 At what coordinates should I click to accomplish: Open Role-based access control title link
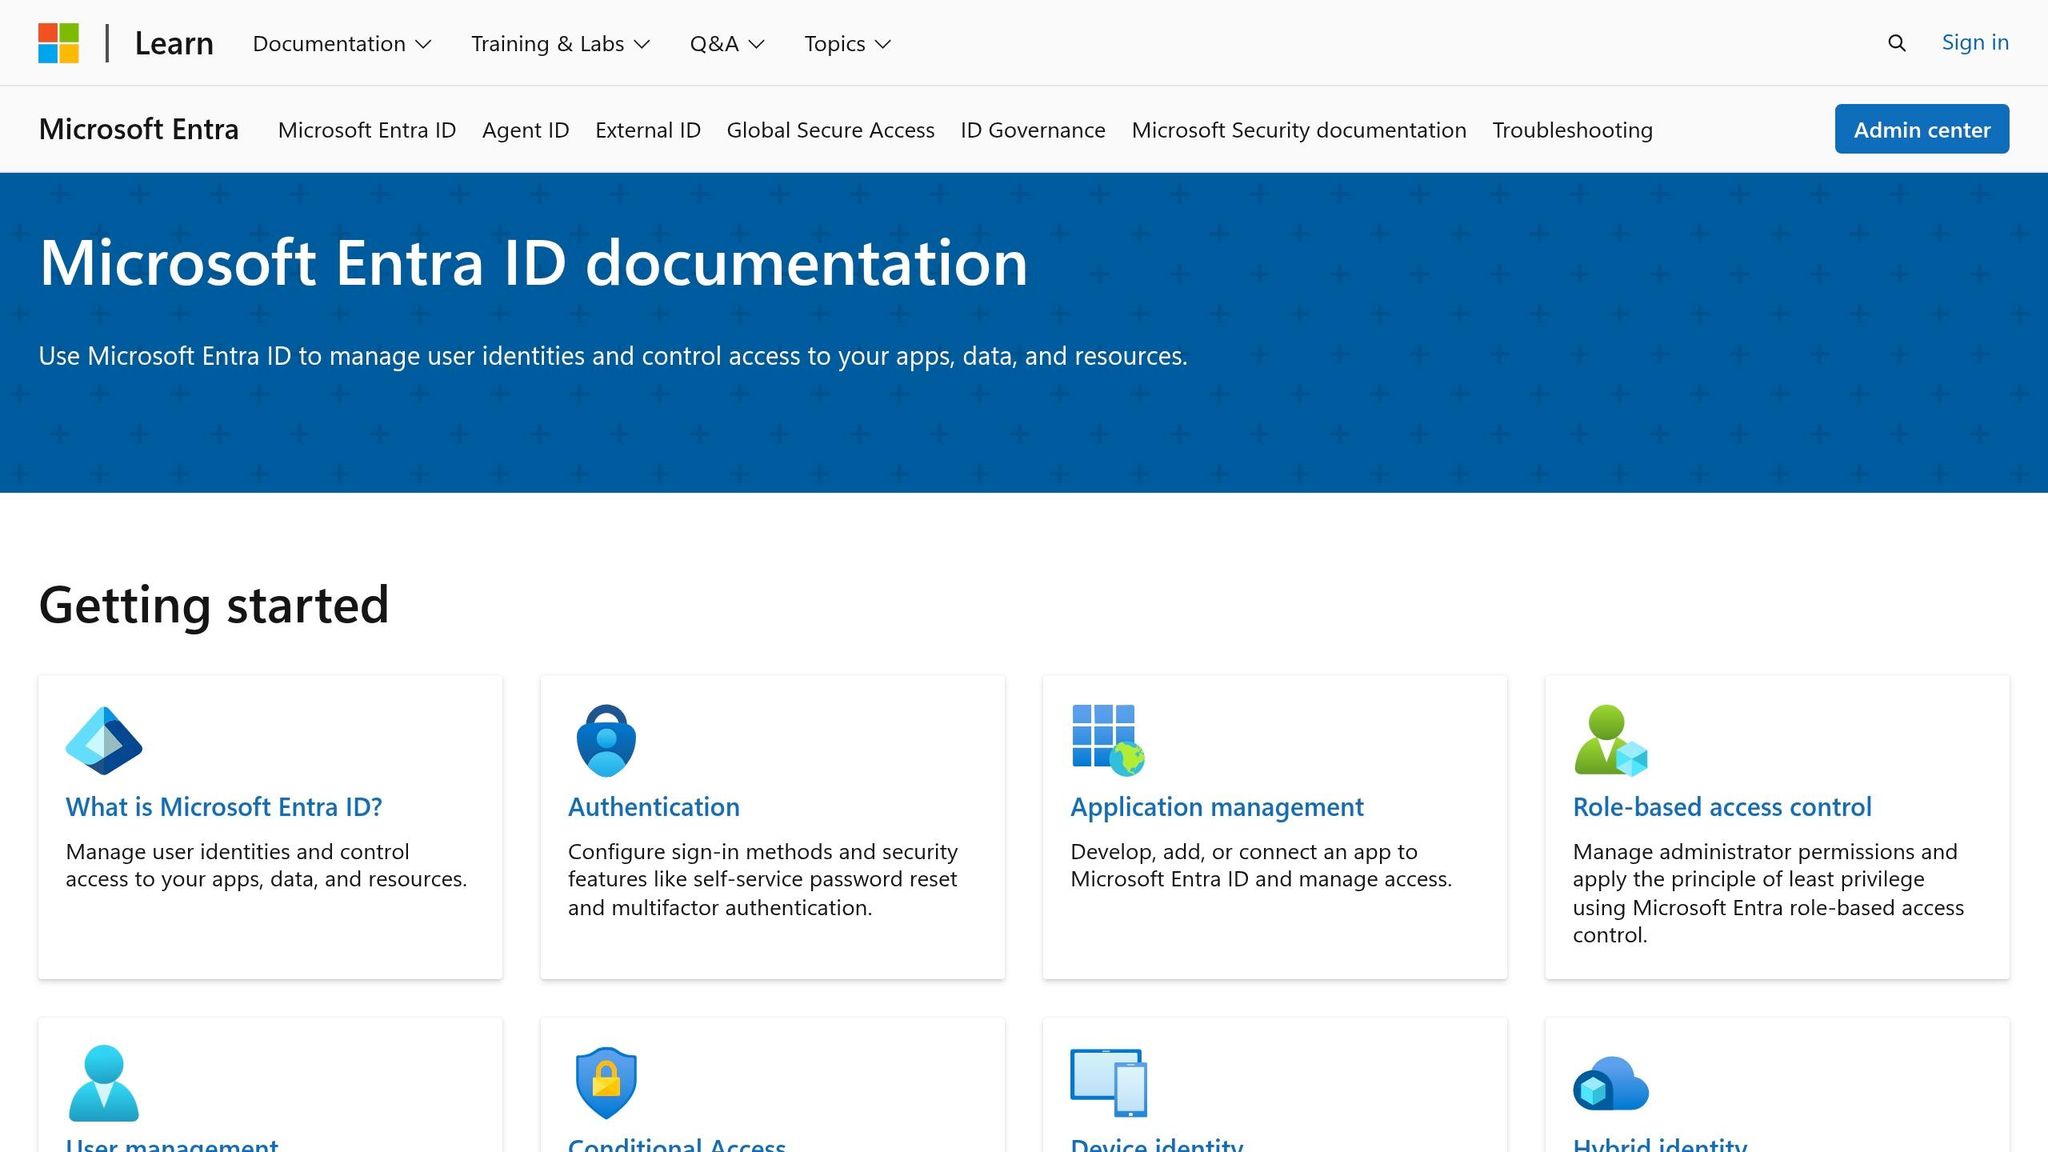(1722, 807)
